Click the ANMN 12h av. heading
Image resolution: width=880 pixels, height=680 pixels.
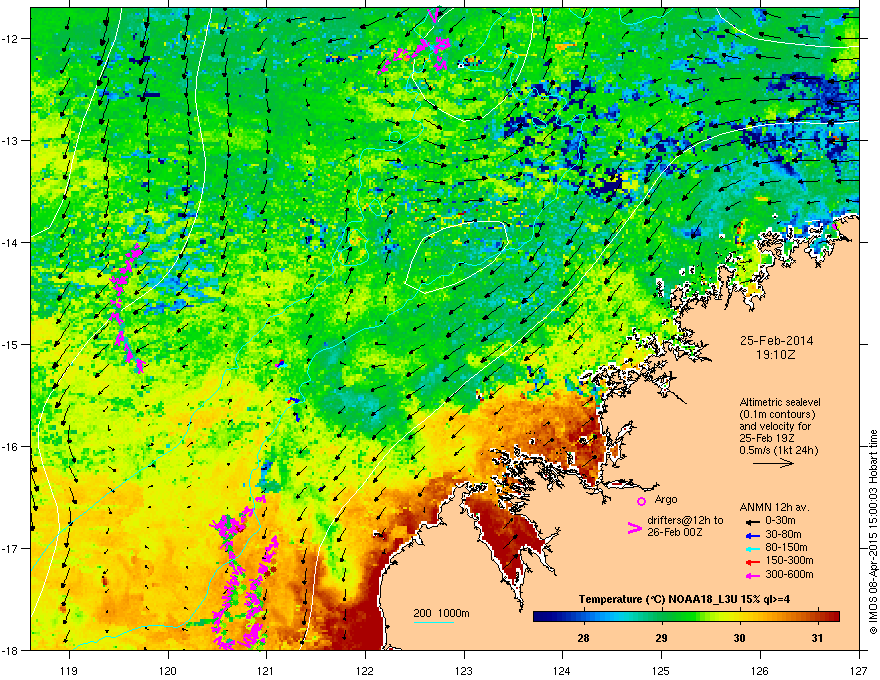[774, 508]
